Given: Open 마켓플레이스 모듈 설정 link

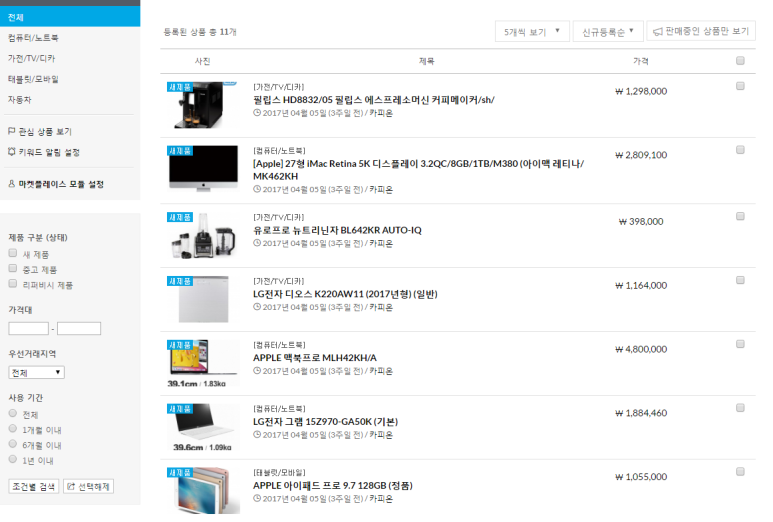Looking at the screenshot, I should tap(61, 184).
